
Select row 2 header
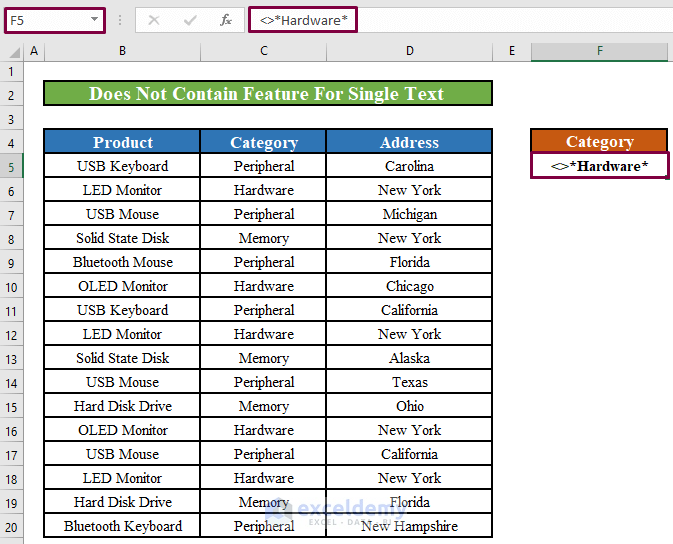11,95
